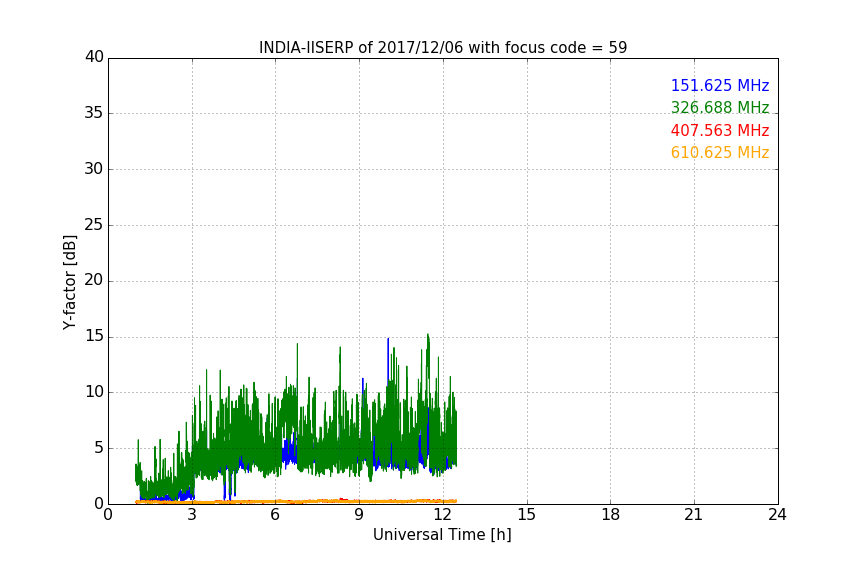Image resolution: width=864 pixels, height=576 pixels.
Task: Click x-axis tick label 9
Action: [x=359, y=515]
